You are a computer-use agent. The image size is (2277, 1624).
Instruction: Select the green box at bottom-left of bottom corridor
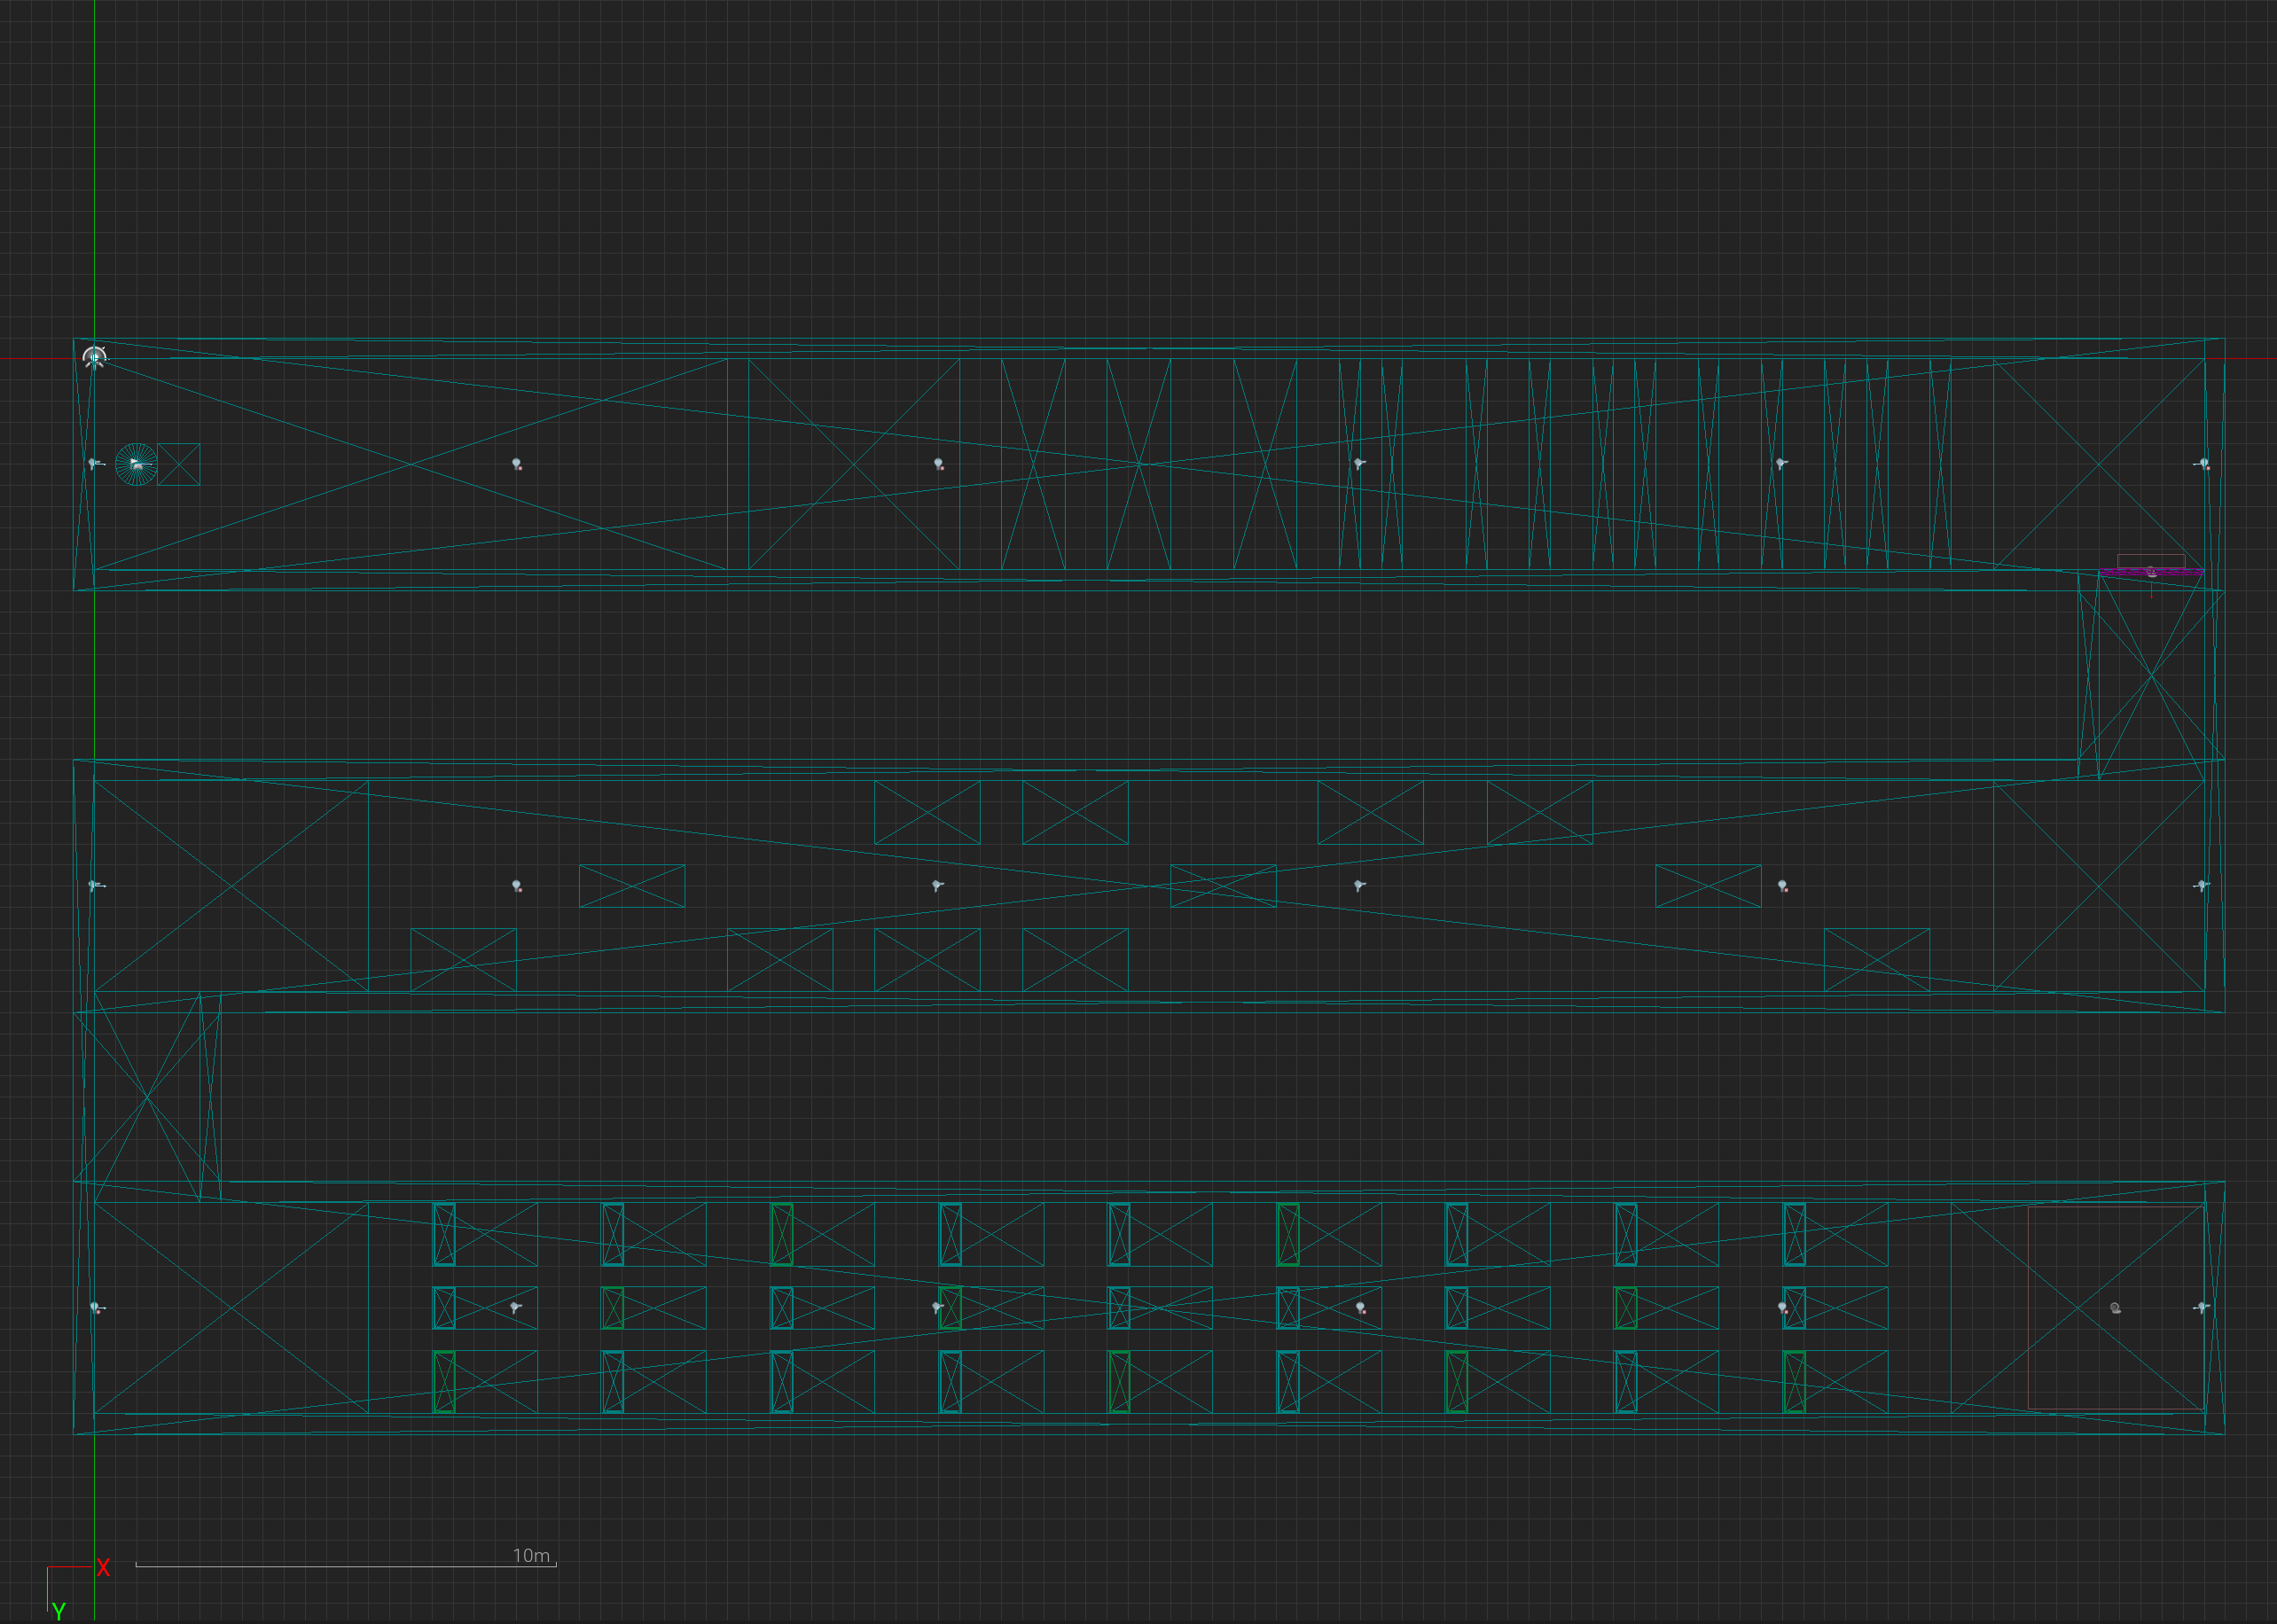[444, 1382]
